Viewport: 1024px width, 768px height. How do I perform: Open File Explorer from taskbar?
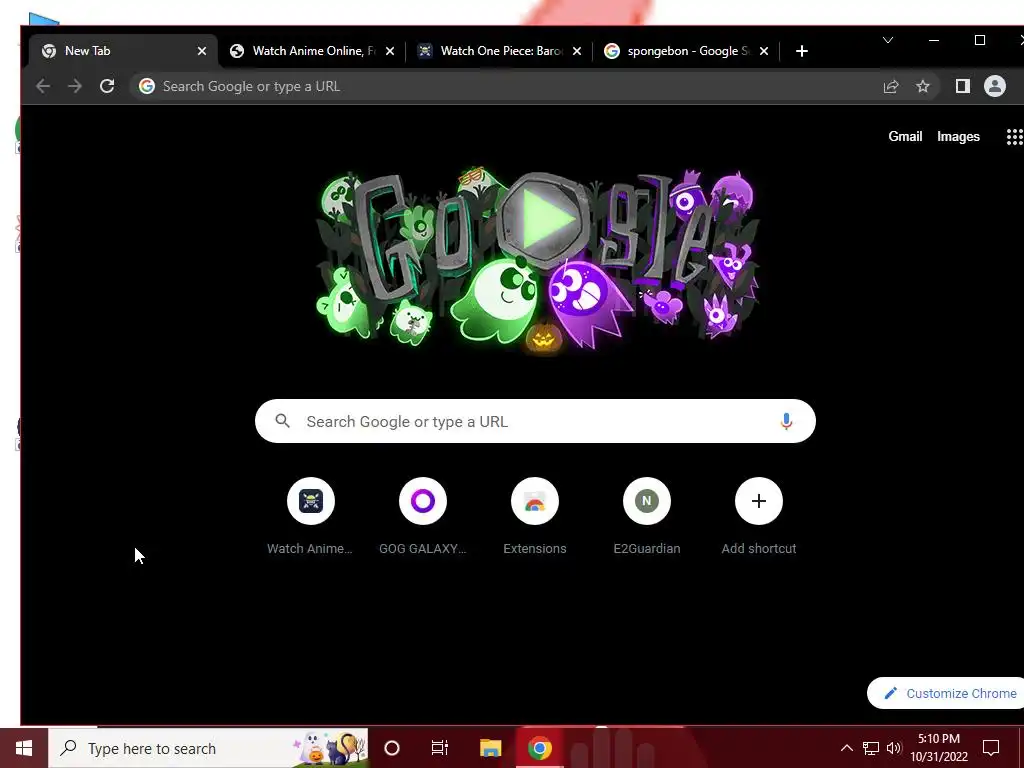tap(490, 748)
